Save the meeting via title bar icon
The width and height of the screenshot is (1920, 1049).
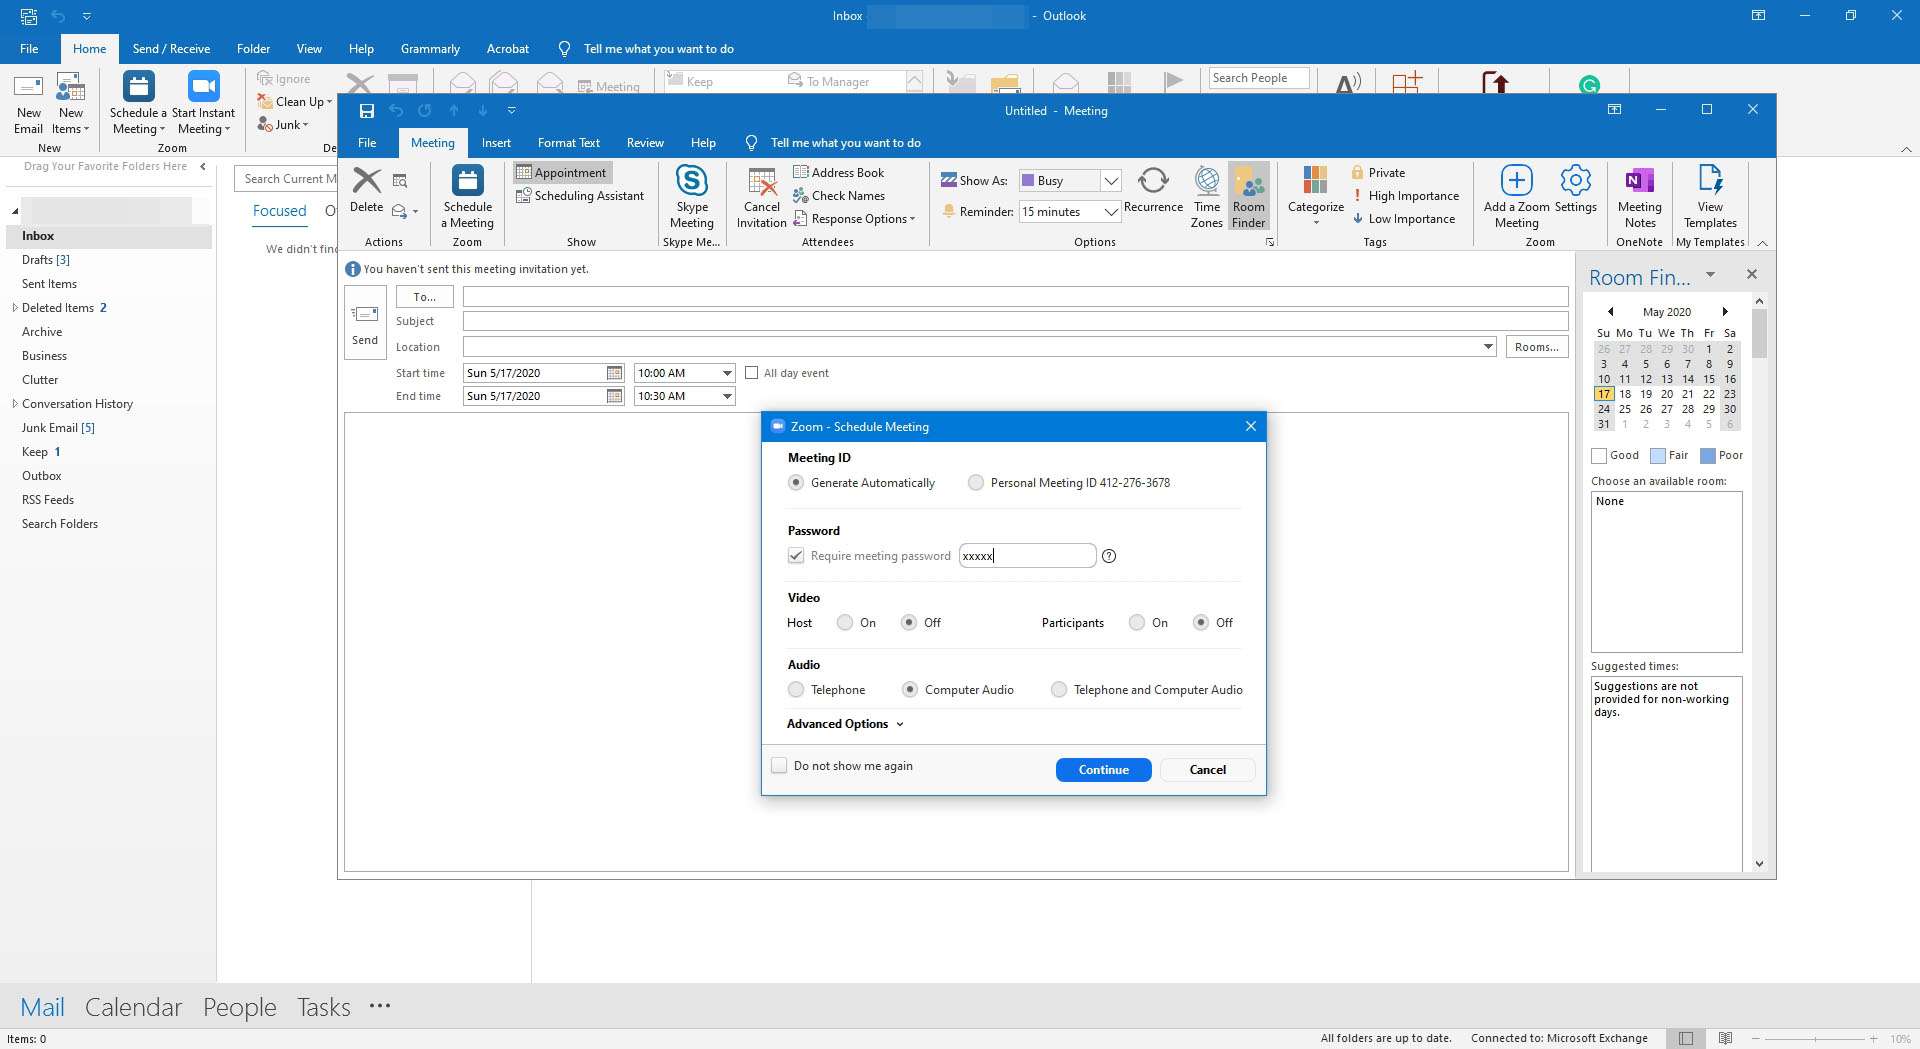tap(366, 110)
